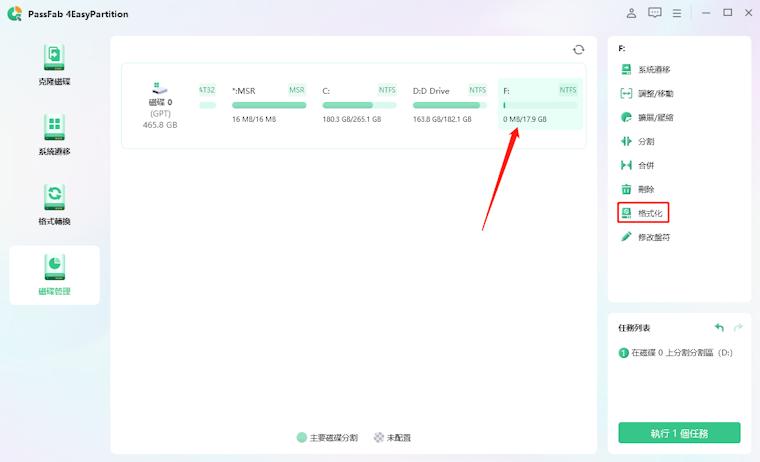Click the C: partition usage bar
760x462 pixels.
point(359,105)
